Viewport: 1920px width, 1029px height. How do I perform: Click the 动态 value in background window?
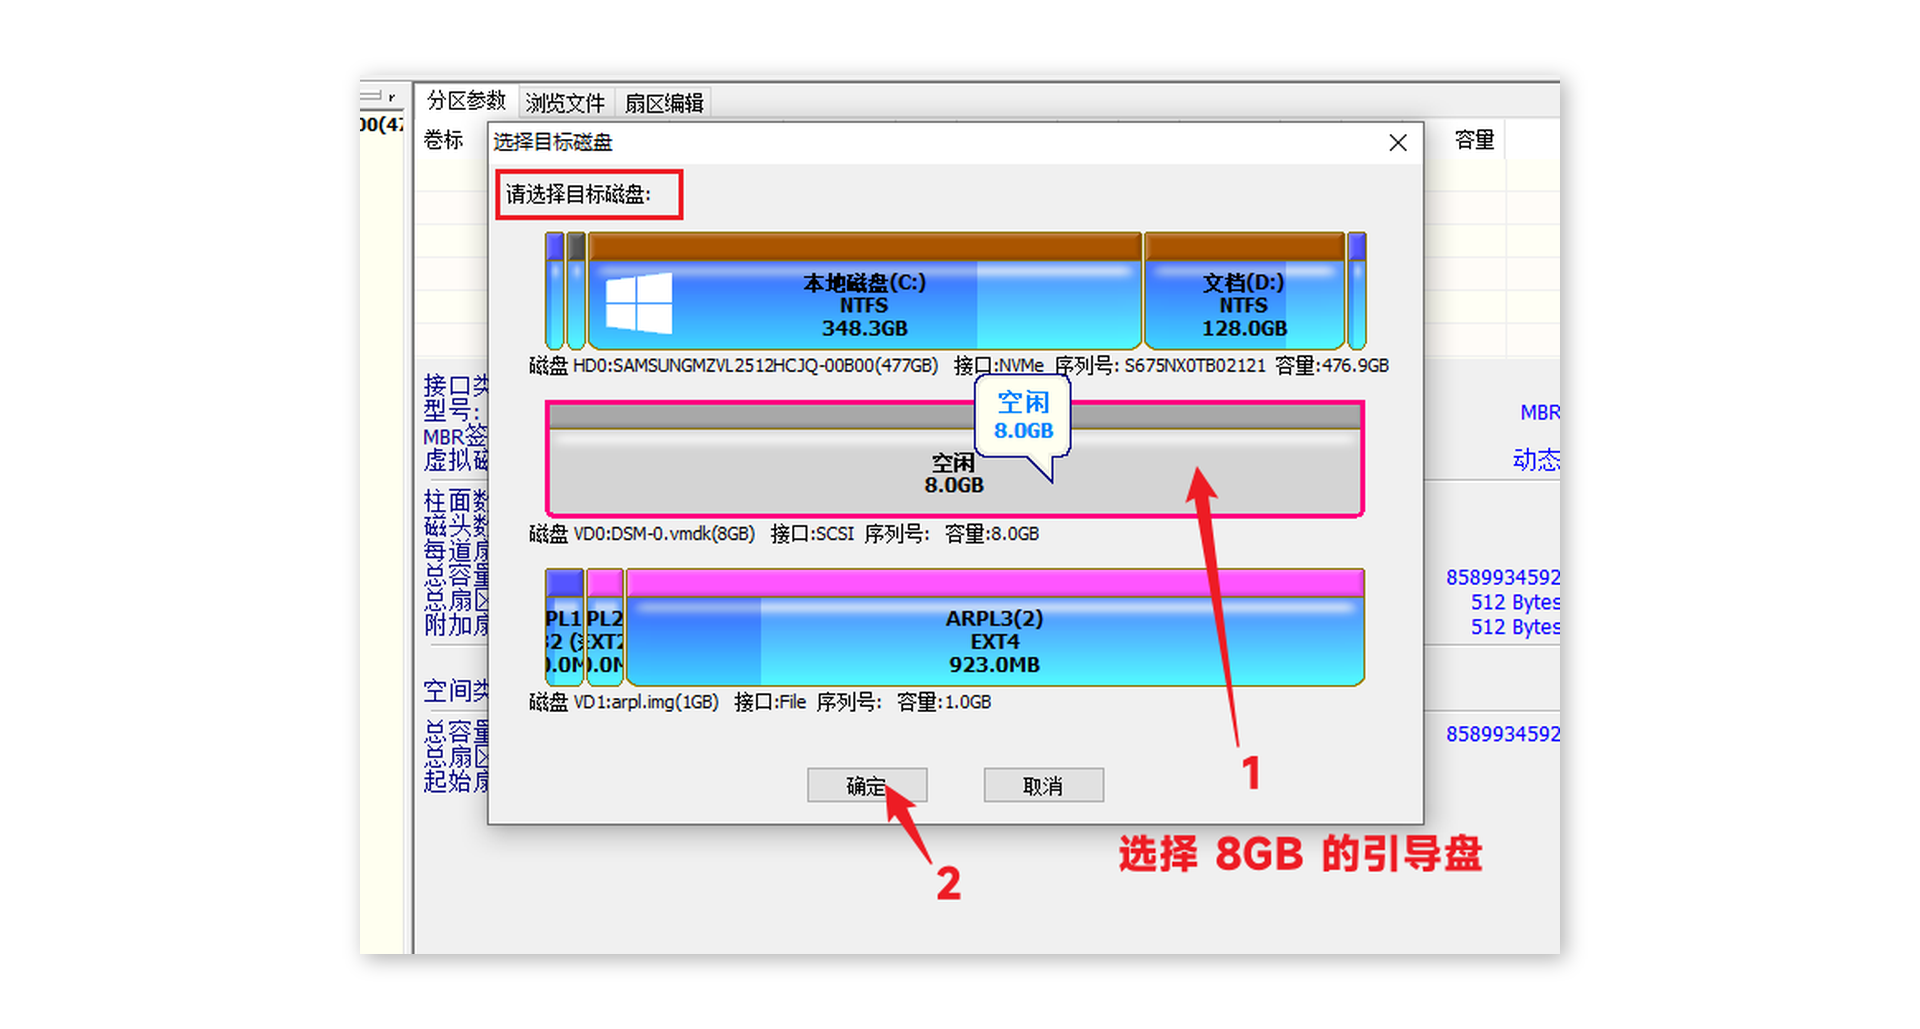[x=1536, y=460]
